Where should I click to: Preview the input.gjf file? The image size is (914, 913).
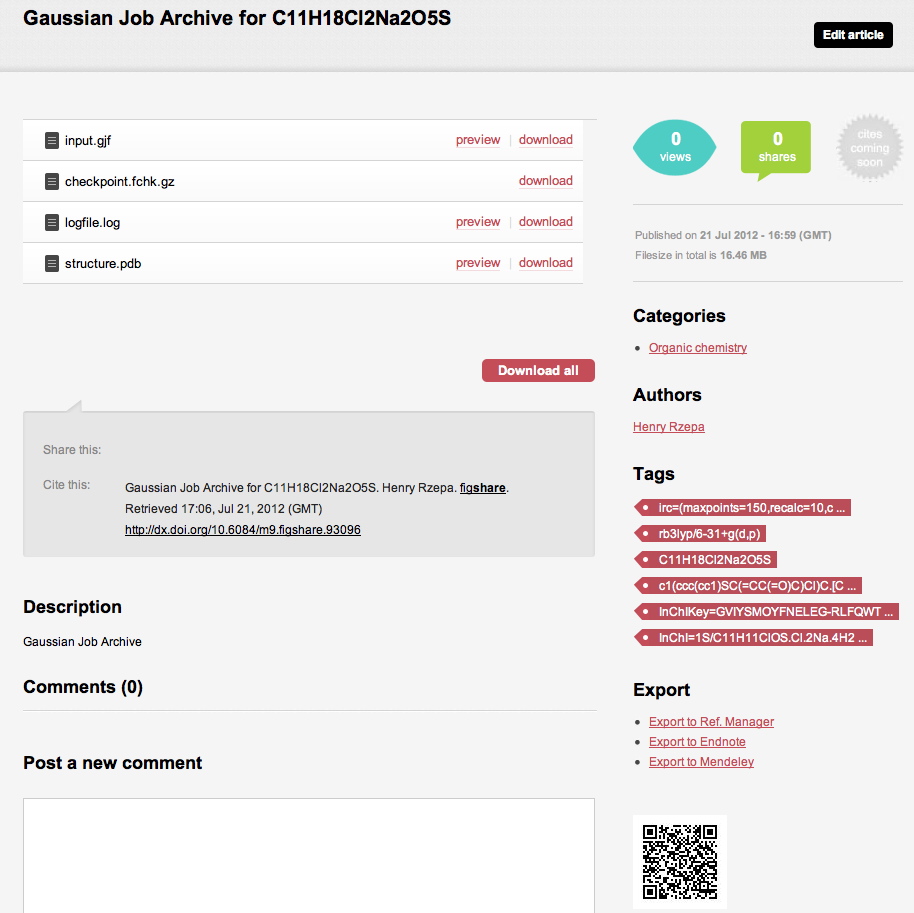477,140
